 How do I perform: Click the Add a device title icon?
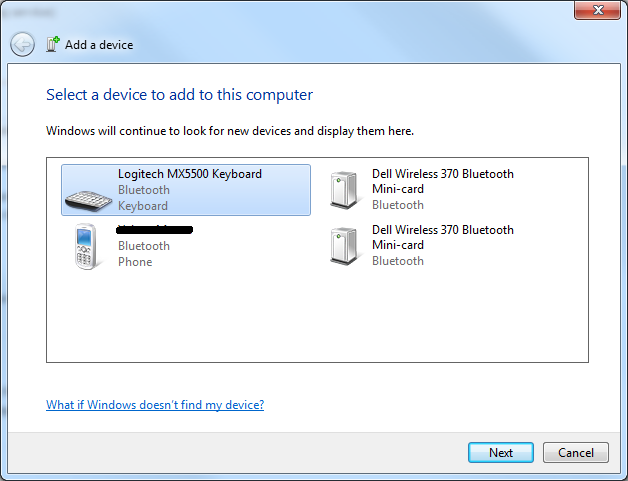click(53, 44)
